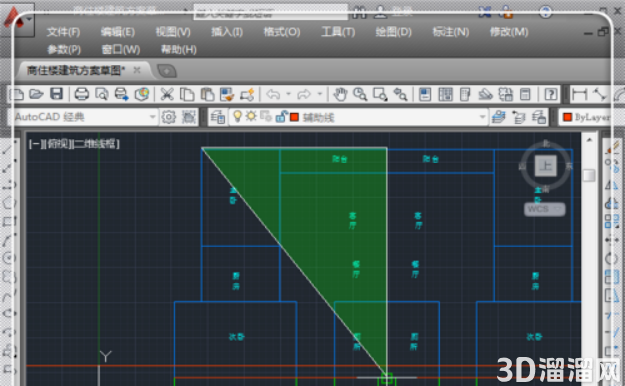Viewport: 625px width, 386px height.
Task: Open the 绘图(D) menu
Action: pos(393,32)
